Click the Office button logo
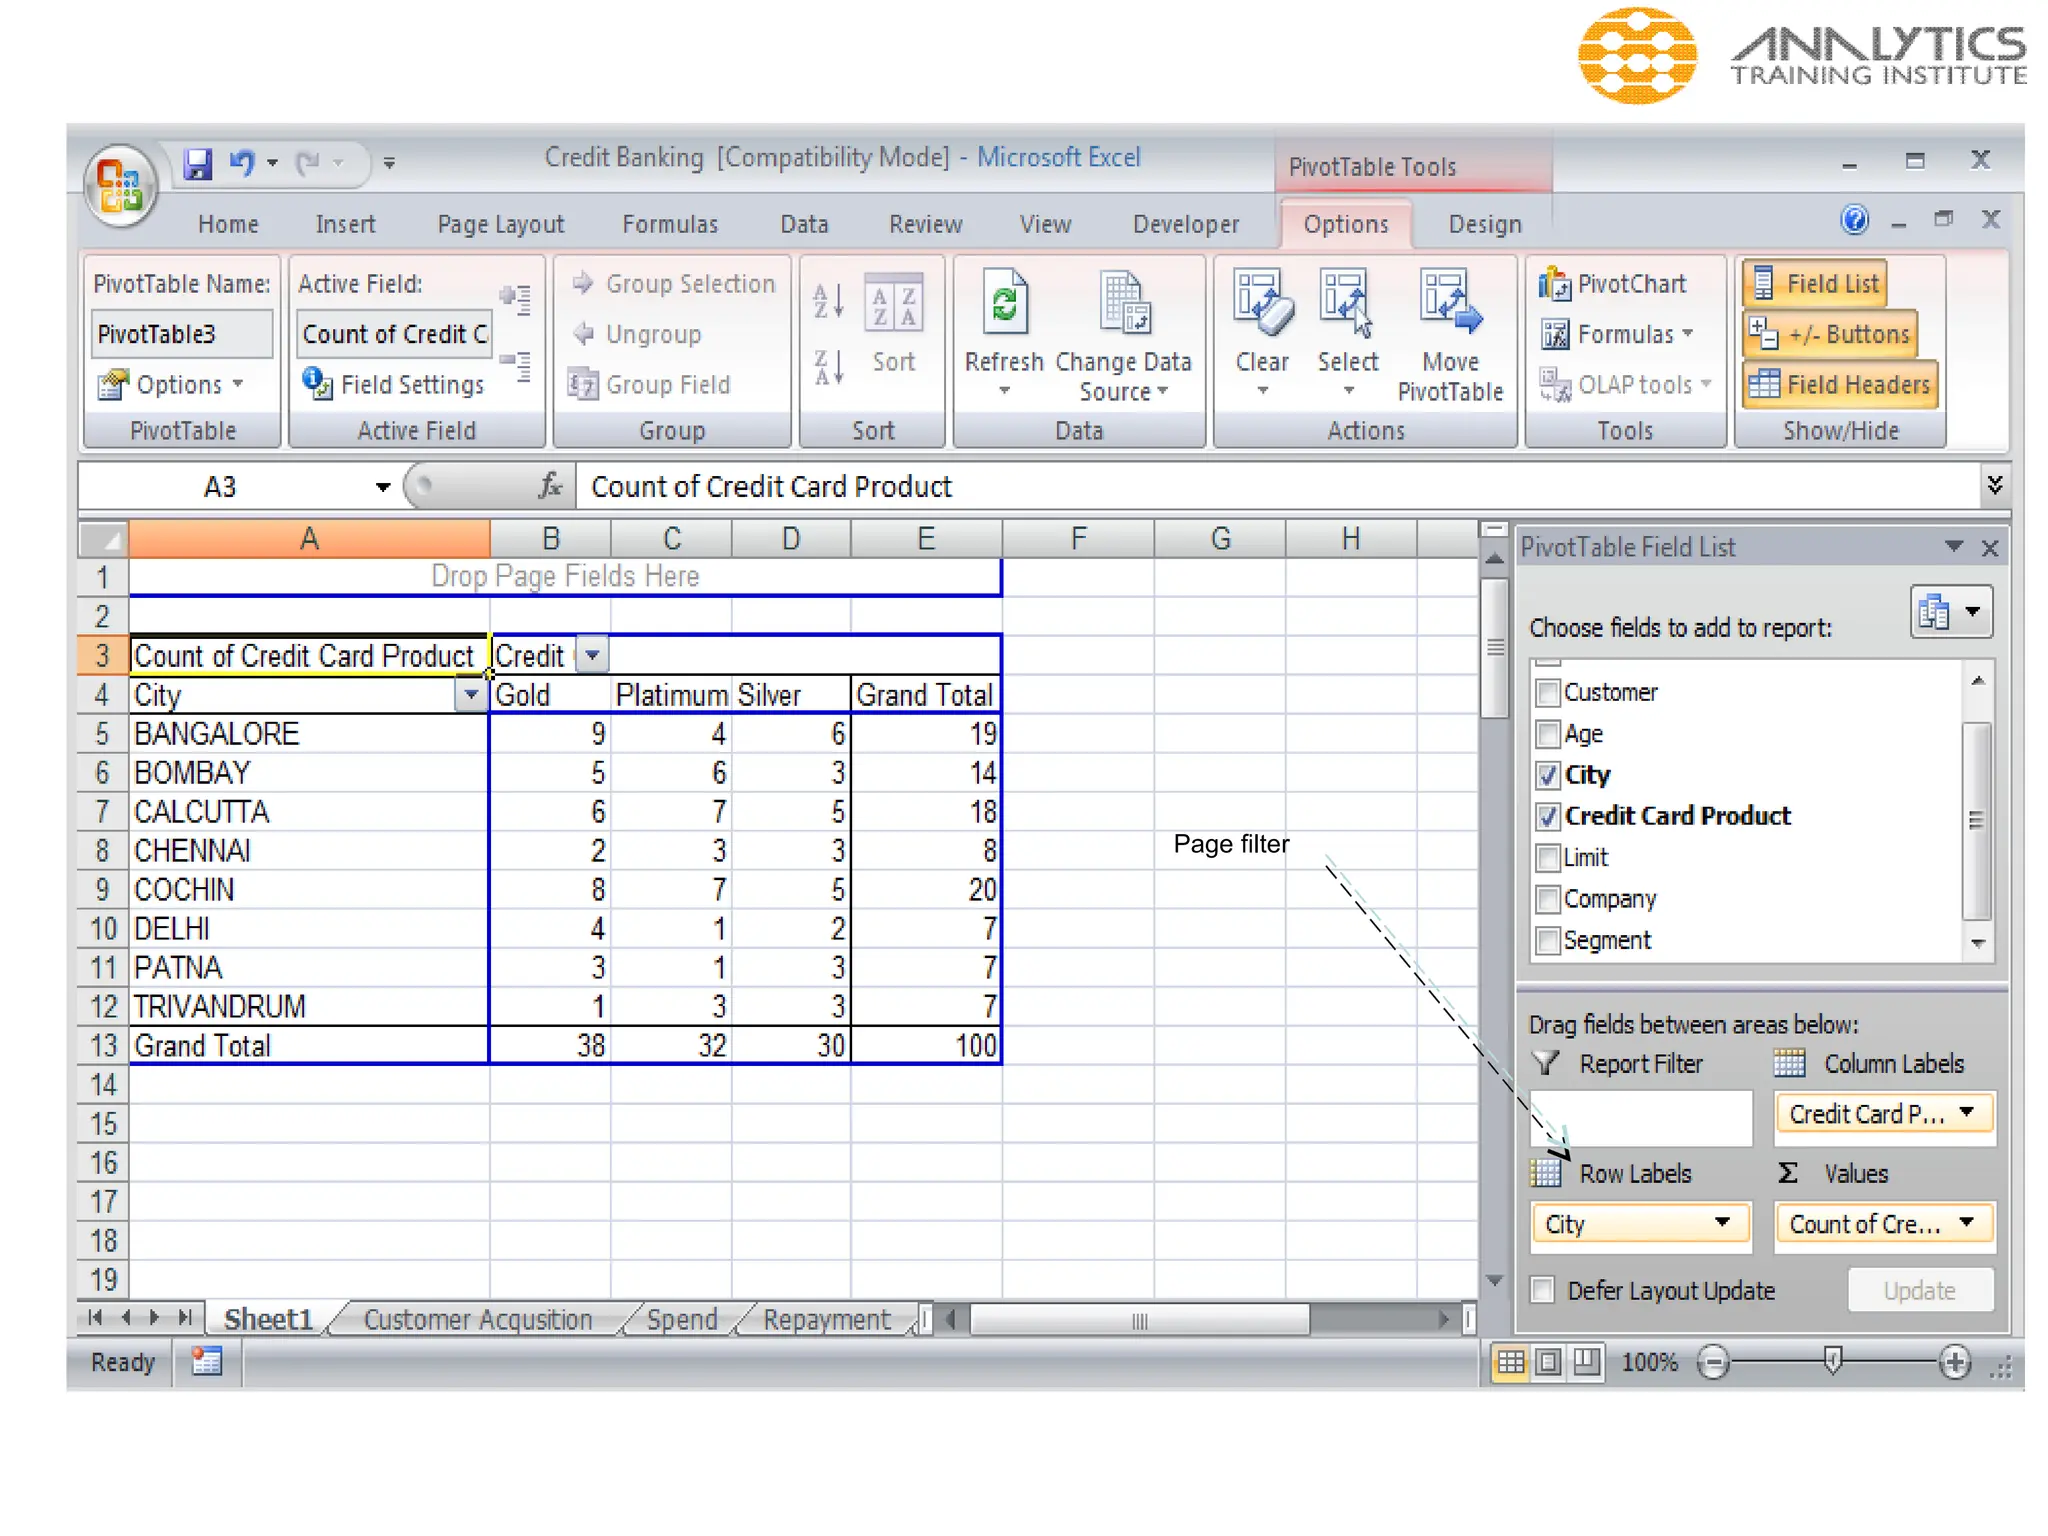This screenshot has width=2048, height=1536. [121, 186]
